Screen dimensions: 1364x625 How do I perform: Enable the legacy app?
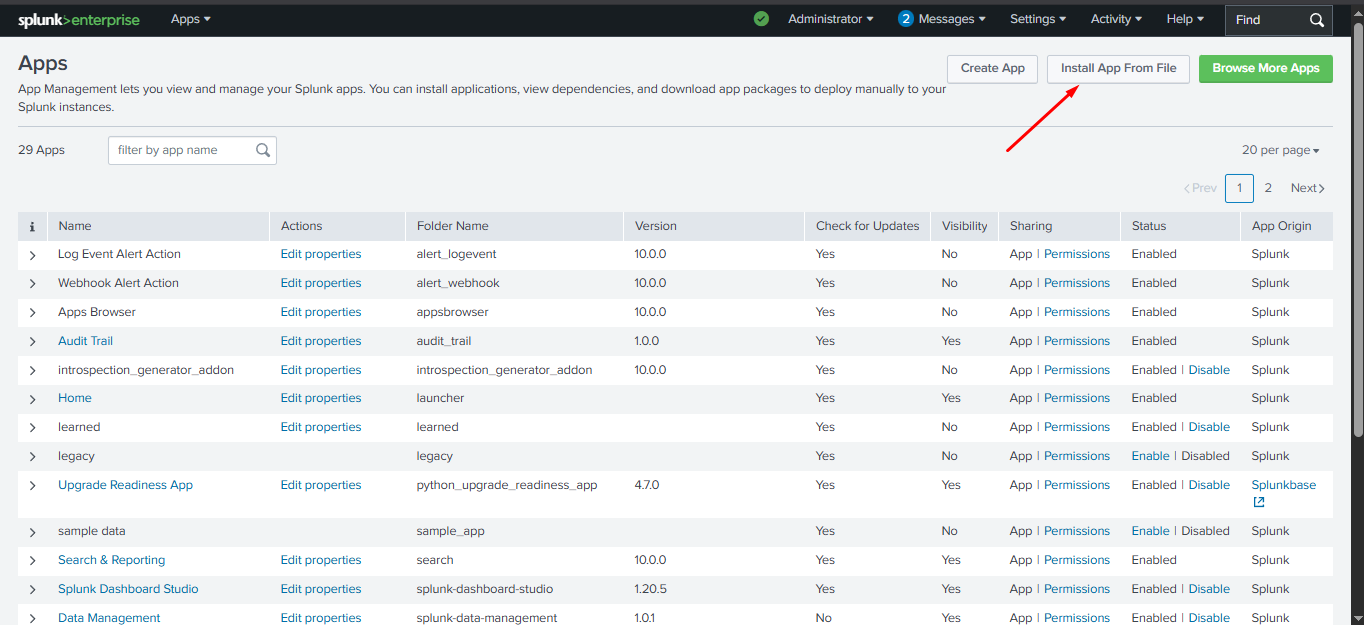pos(1150,455)
